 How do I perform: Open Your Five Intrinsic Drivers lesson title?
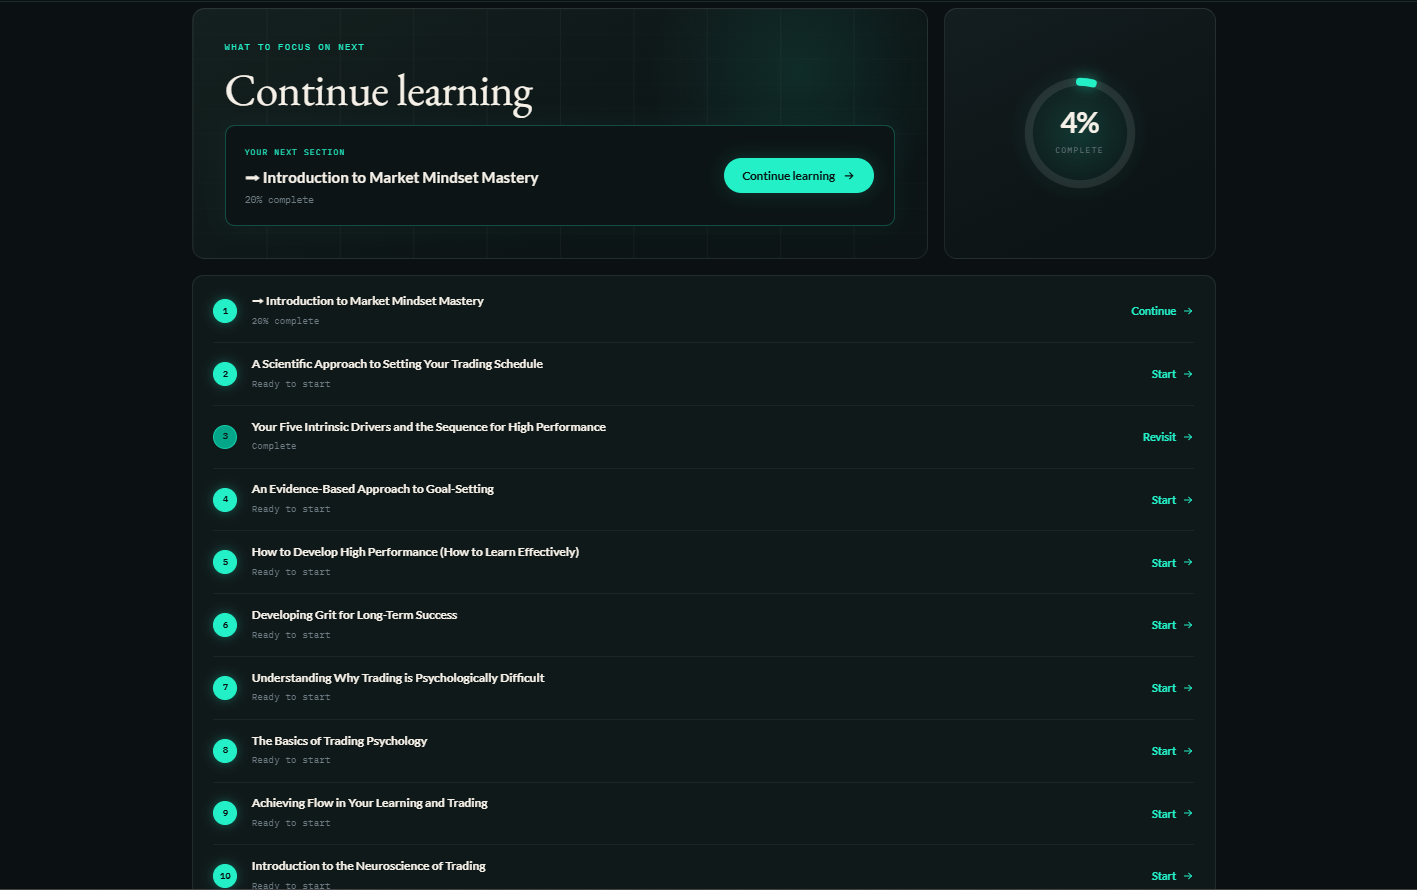pyautogui.click(x=429, y=427)
